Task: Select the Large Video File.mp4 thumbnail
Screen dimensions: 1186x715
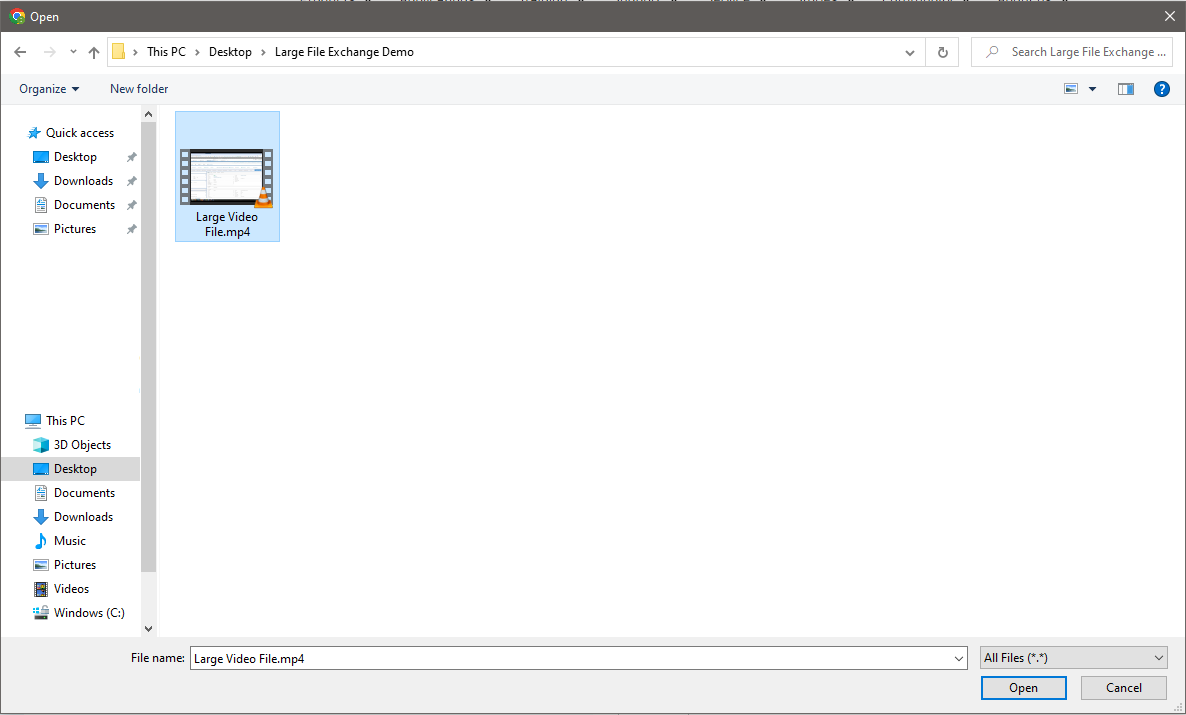Action: tap(227, 176)
